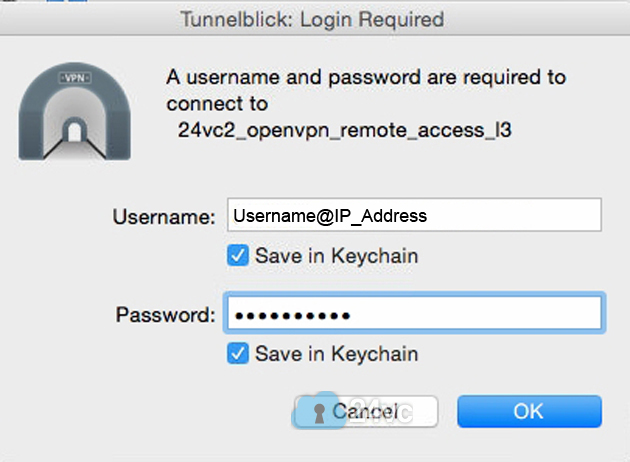
Task: Dismiss the dialog with Cancel button
Action: point(366,411)
